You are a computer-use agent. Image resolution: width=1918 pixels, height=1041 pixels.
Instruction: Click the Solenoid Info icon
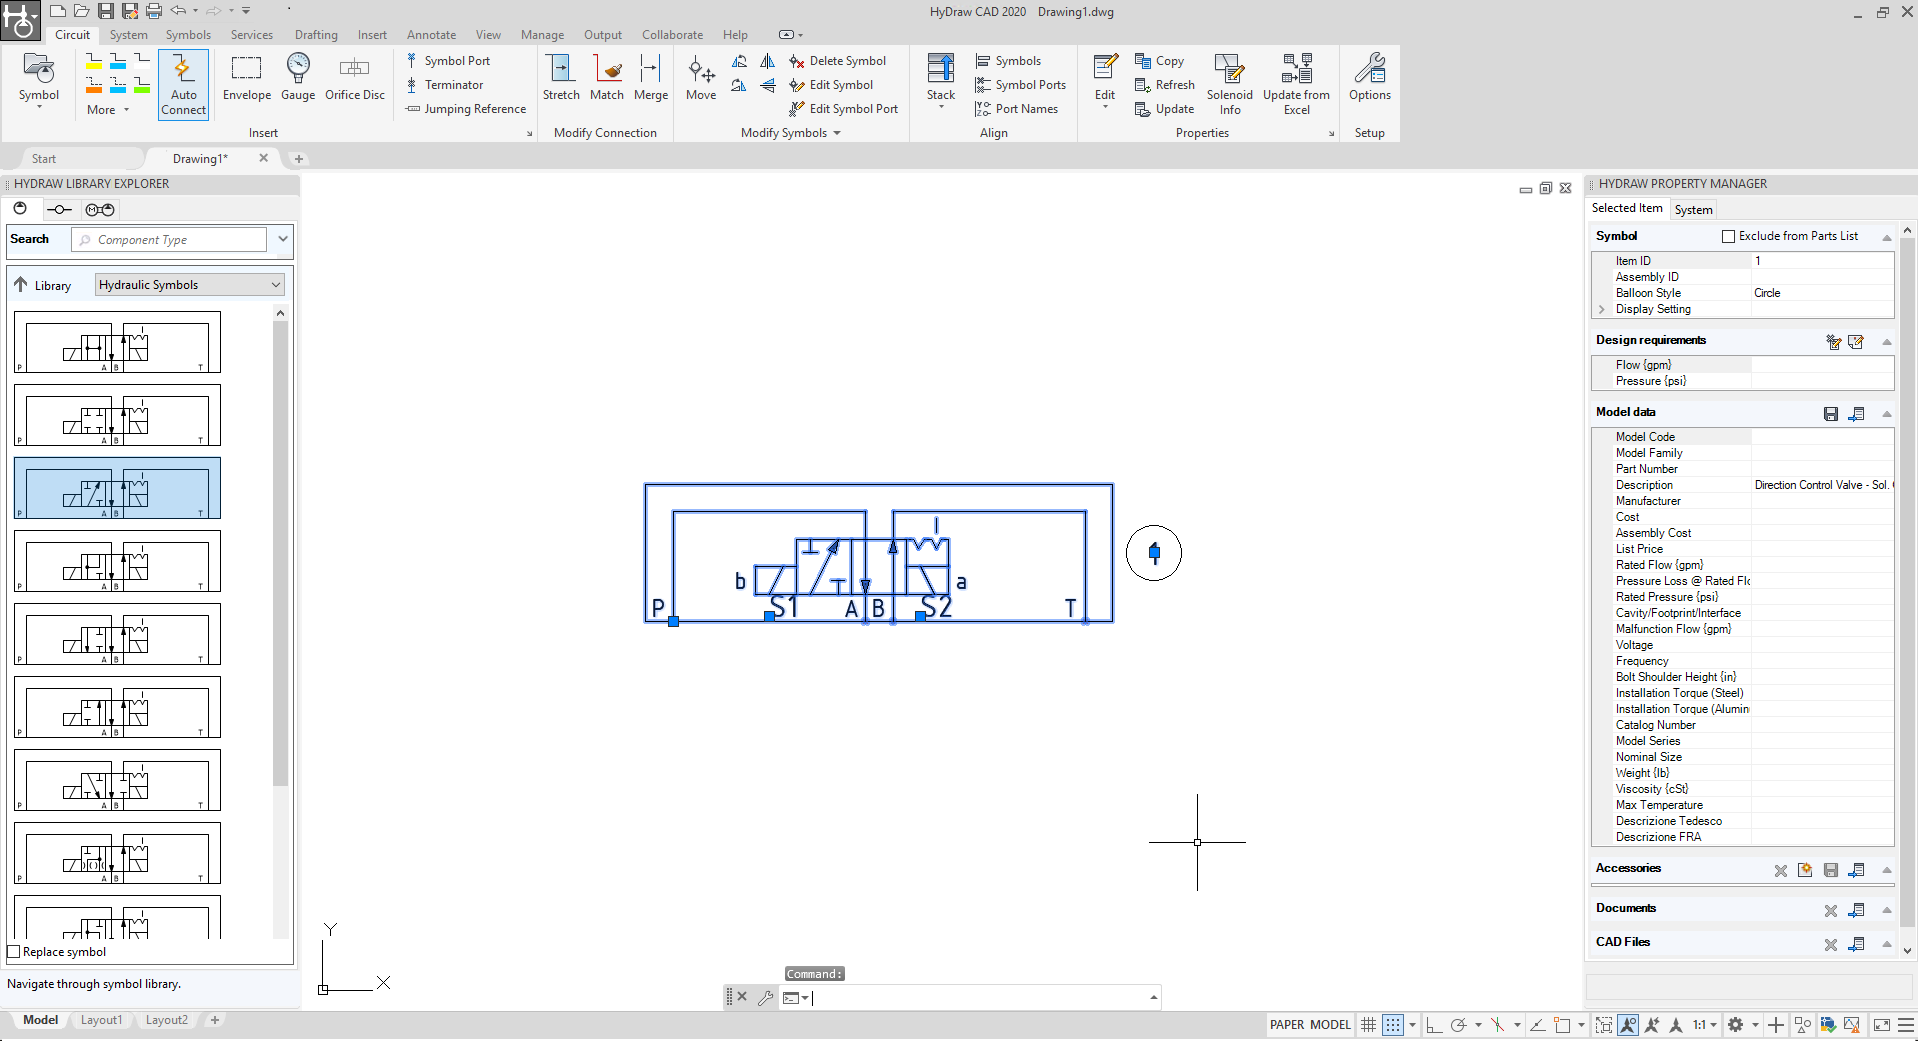pos(1229,84)
